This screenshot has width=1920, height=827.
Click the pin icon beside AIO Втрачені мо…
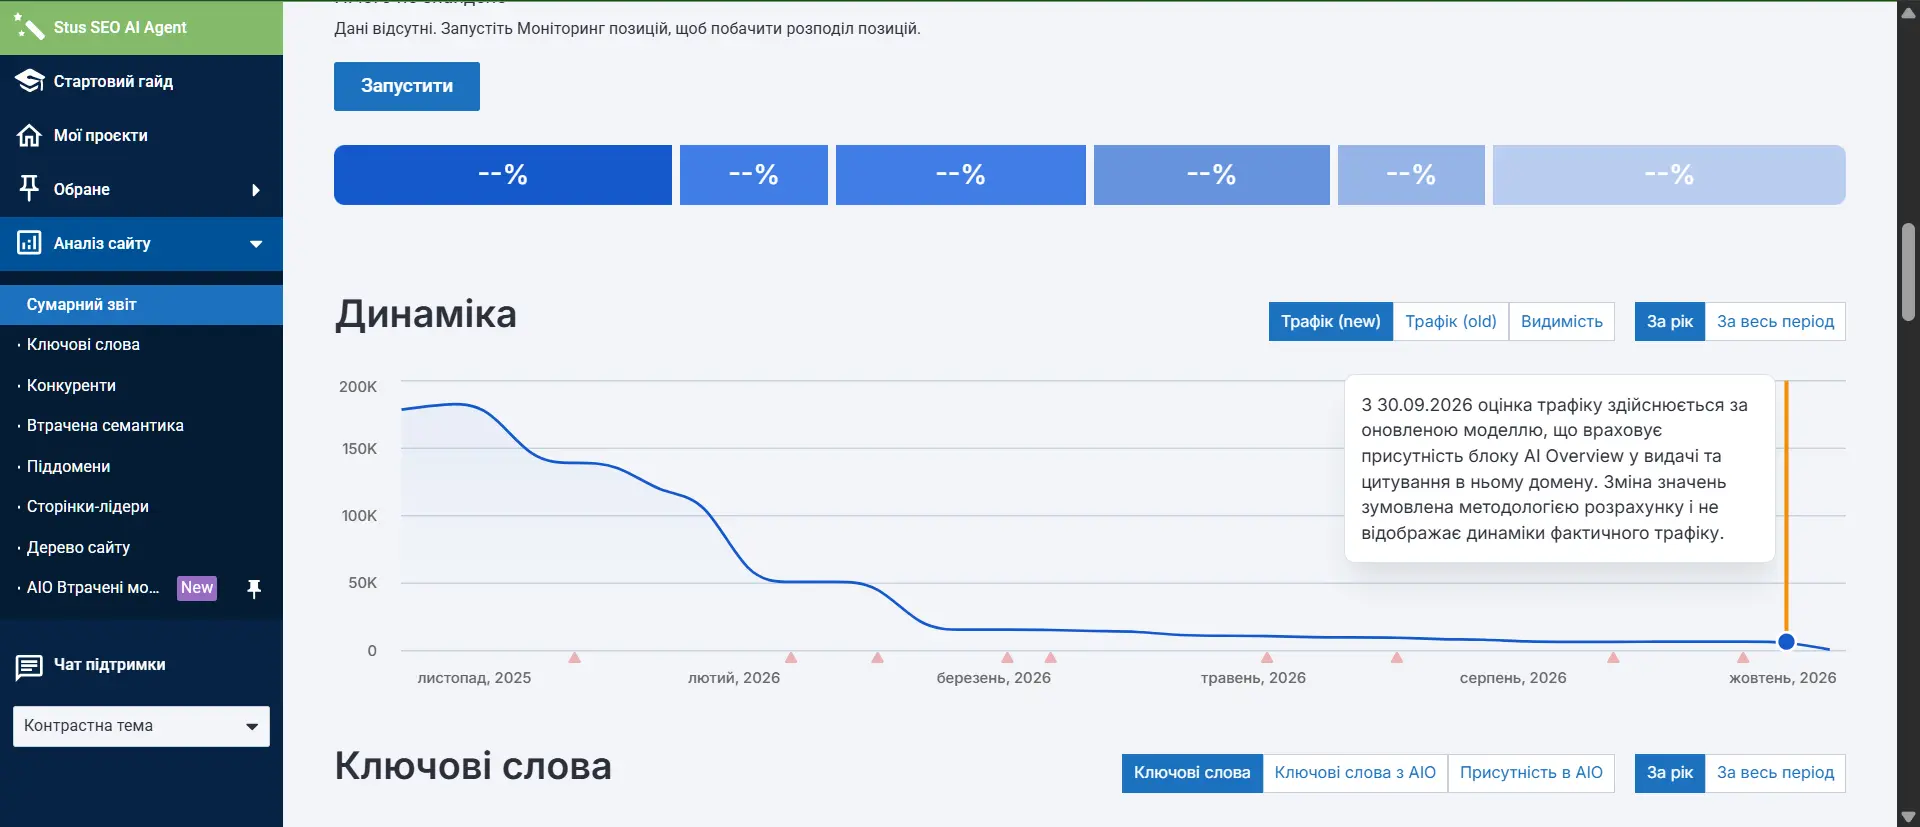pyautogui.click(x=254, y=588)
